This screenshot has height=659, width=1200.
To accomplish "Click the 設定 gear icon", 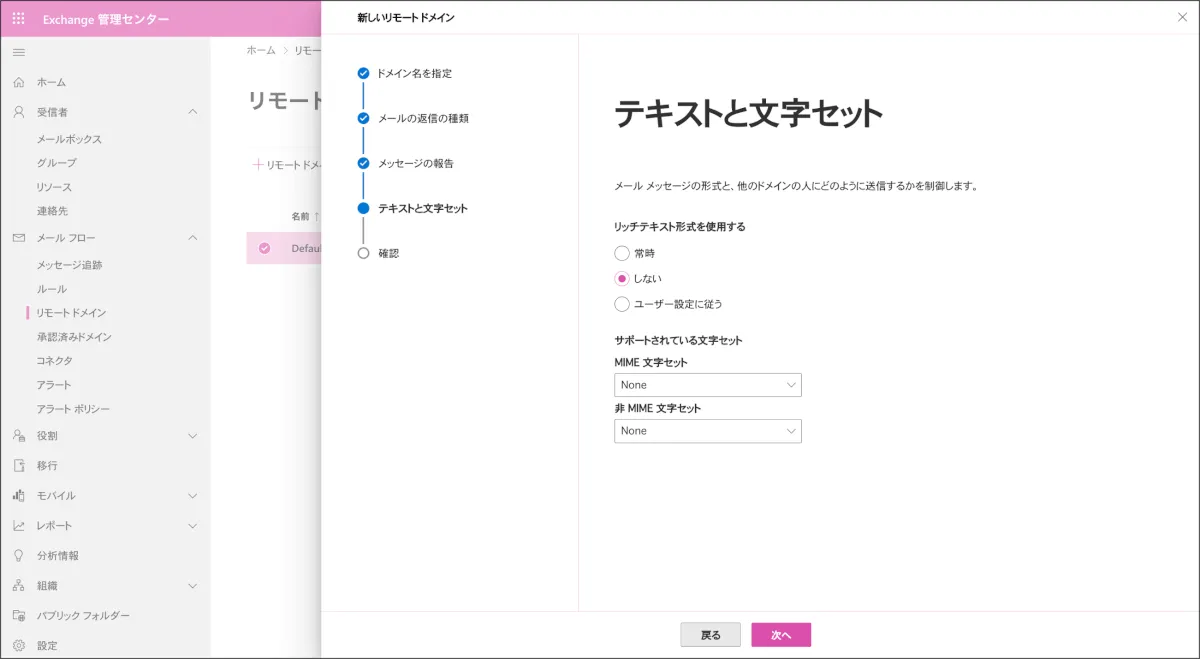I will [x=18, y=645].
